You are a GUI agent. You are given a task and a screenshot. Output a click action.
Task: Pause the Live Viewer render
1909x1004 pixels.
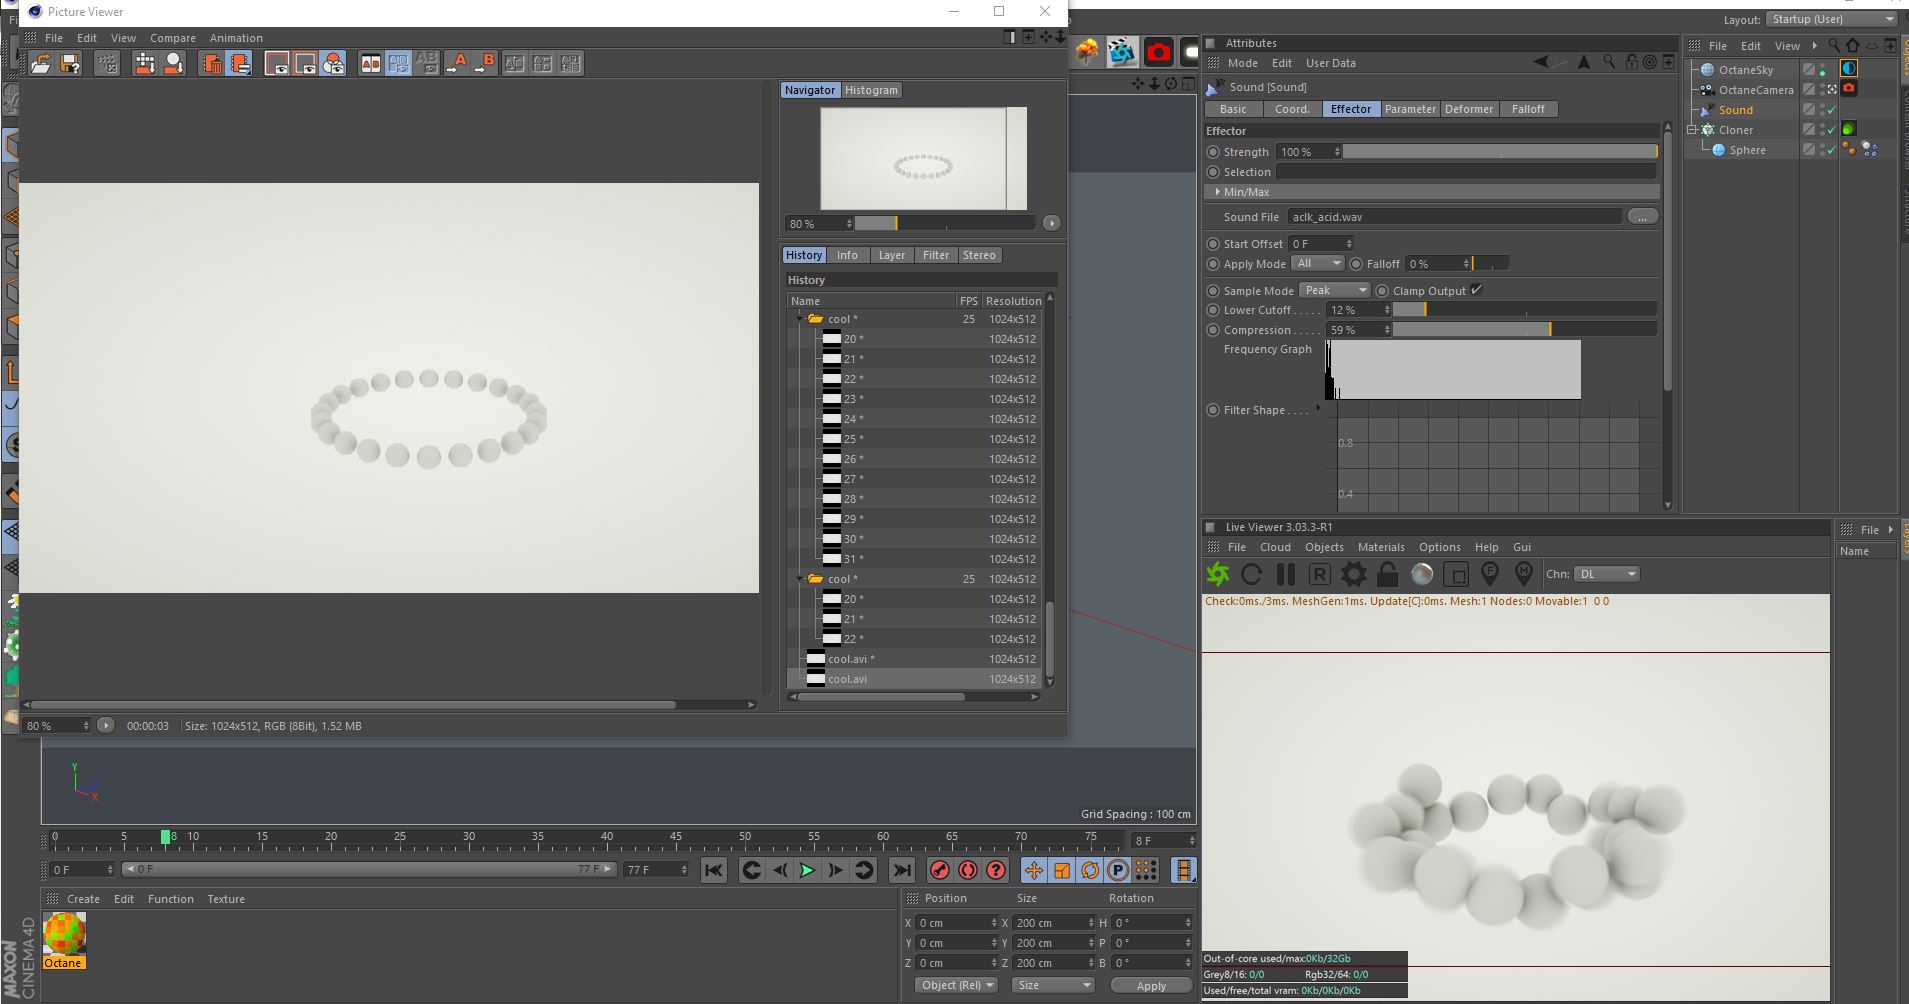[1286, 574]
